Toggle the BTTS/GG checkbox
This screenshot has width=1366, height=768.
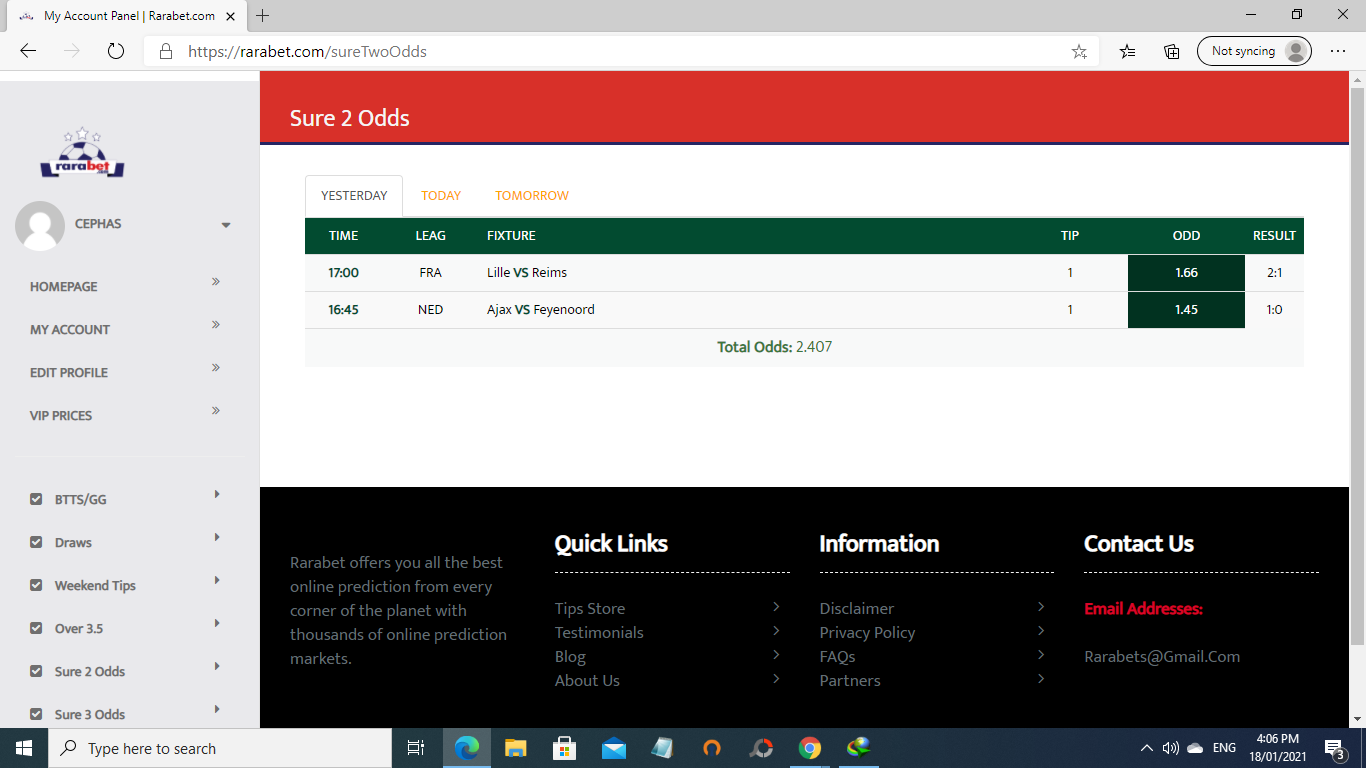coord(36,499)
